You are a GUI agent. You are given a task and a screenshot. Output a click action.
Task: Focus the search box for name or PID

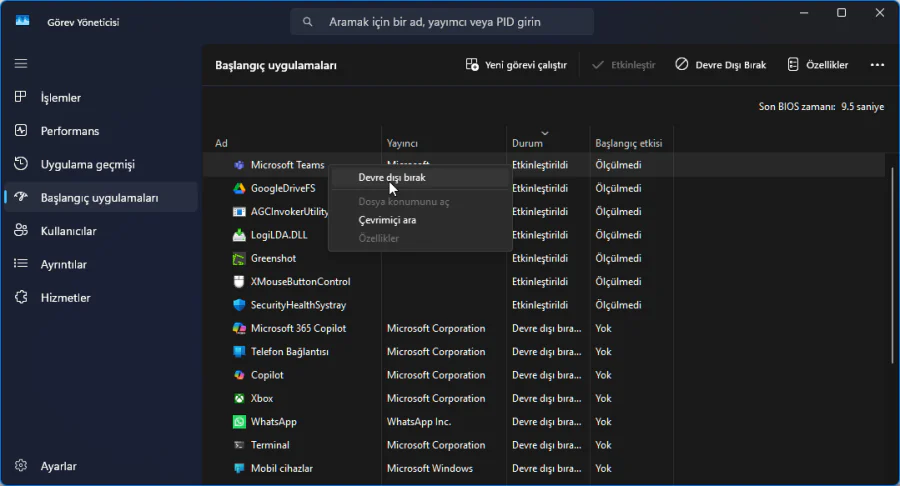coord(441,22)
